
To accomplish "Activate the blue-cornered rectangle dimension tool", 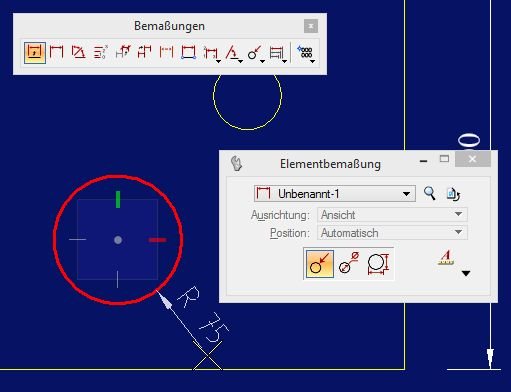I will [188, 52].
